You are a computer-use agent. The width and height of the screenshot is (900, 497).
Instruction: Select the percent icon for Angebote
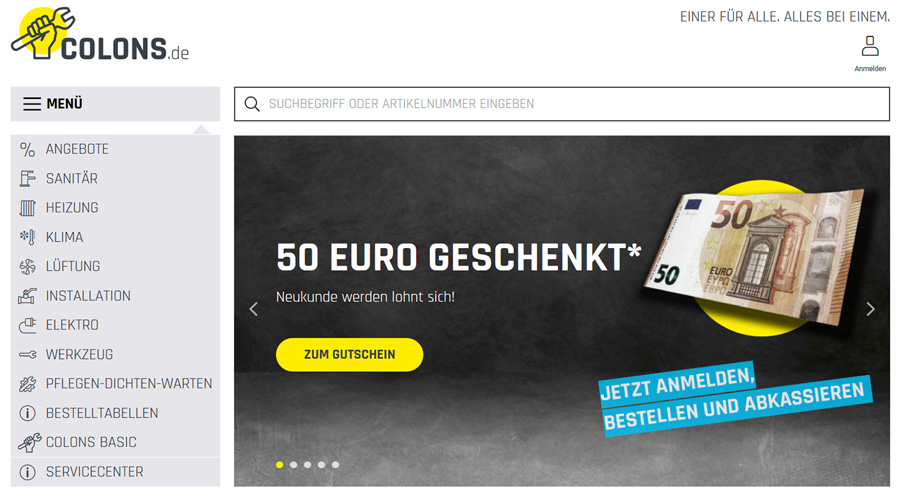click(x=27, y=149)
